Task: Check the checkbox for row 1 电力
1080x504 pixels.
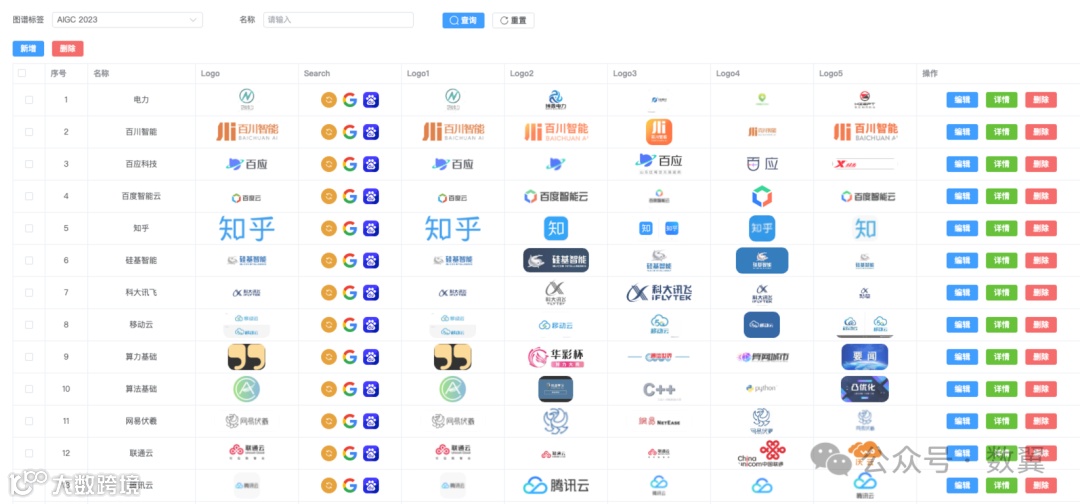Action: (x=29, y=100)
